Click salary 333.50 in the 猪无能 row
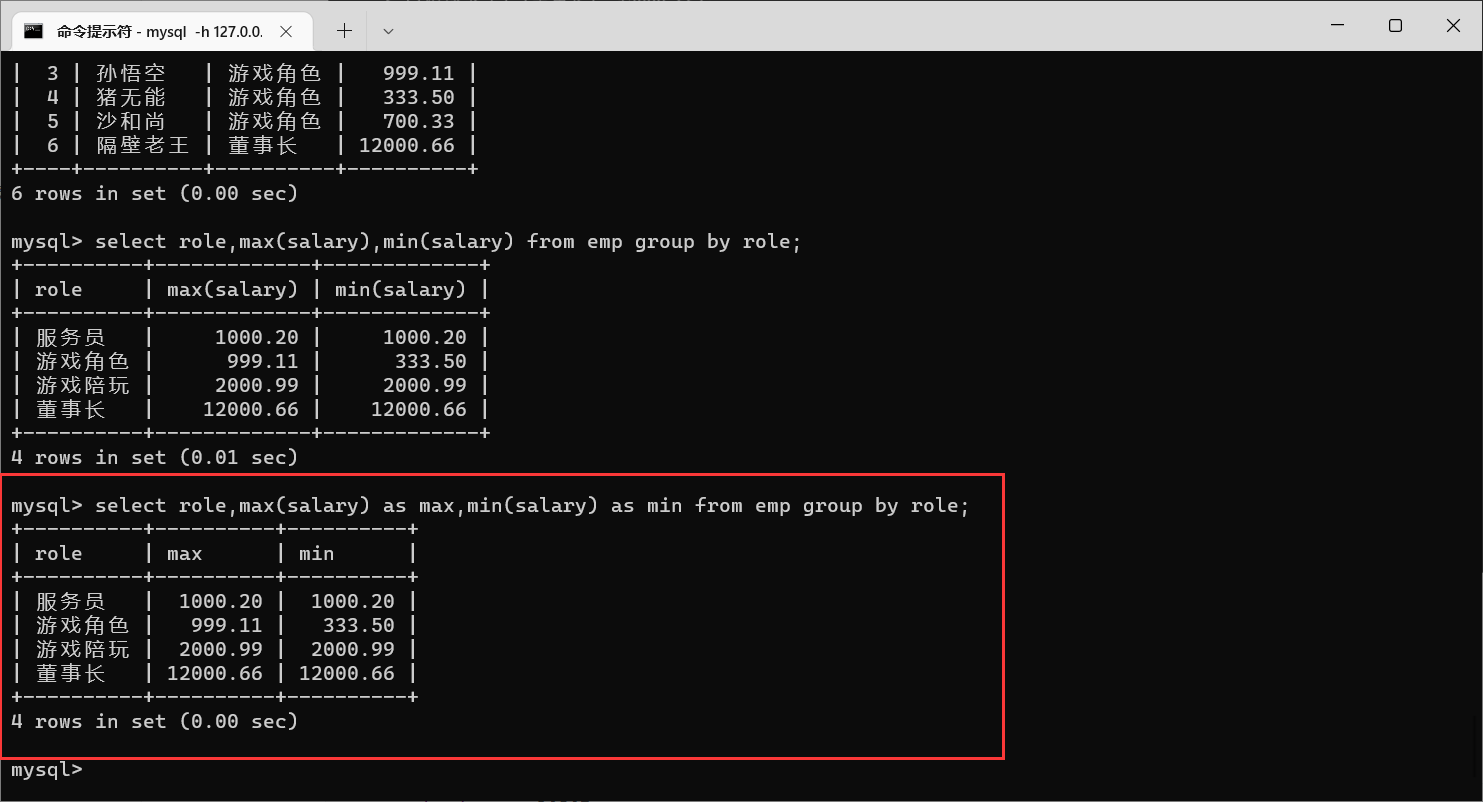Image resolution: width=1483 pixels, height=802 pixels. (x=418, y=97)
